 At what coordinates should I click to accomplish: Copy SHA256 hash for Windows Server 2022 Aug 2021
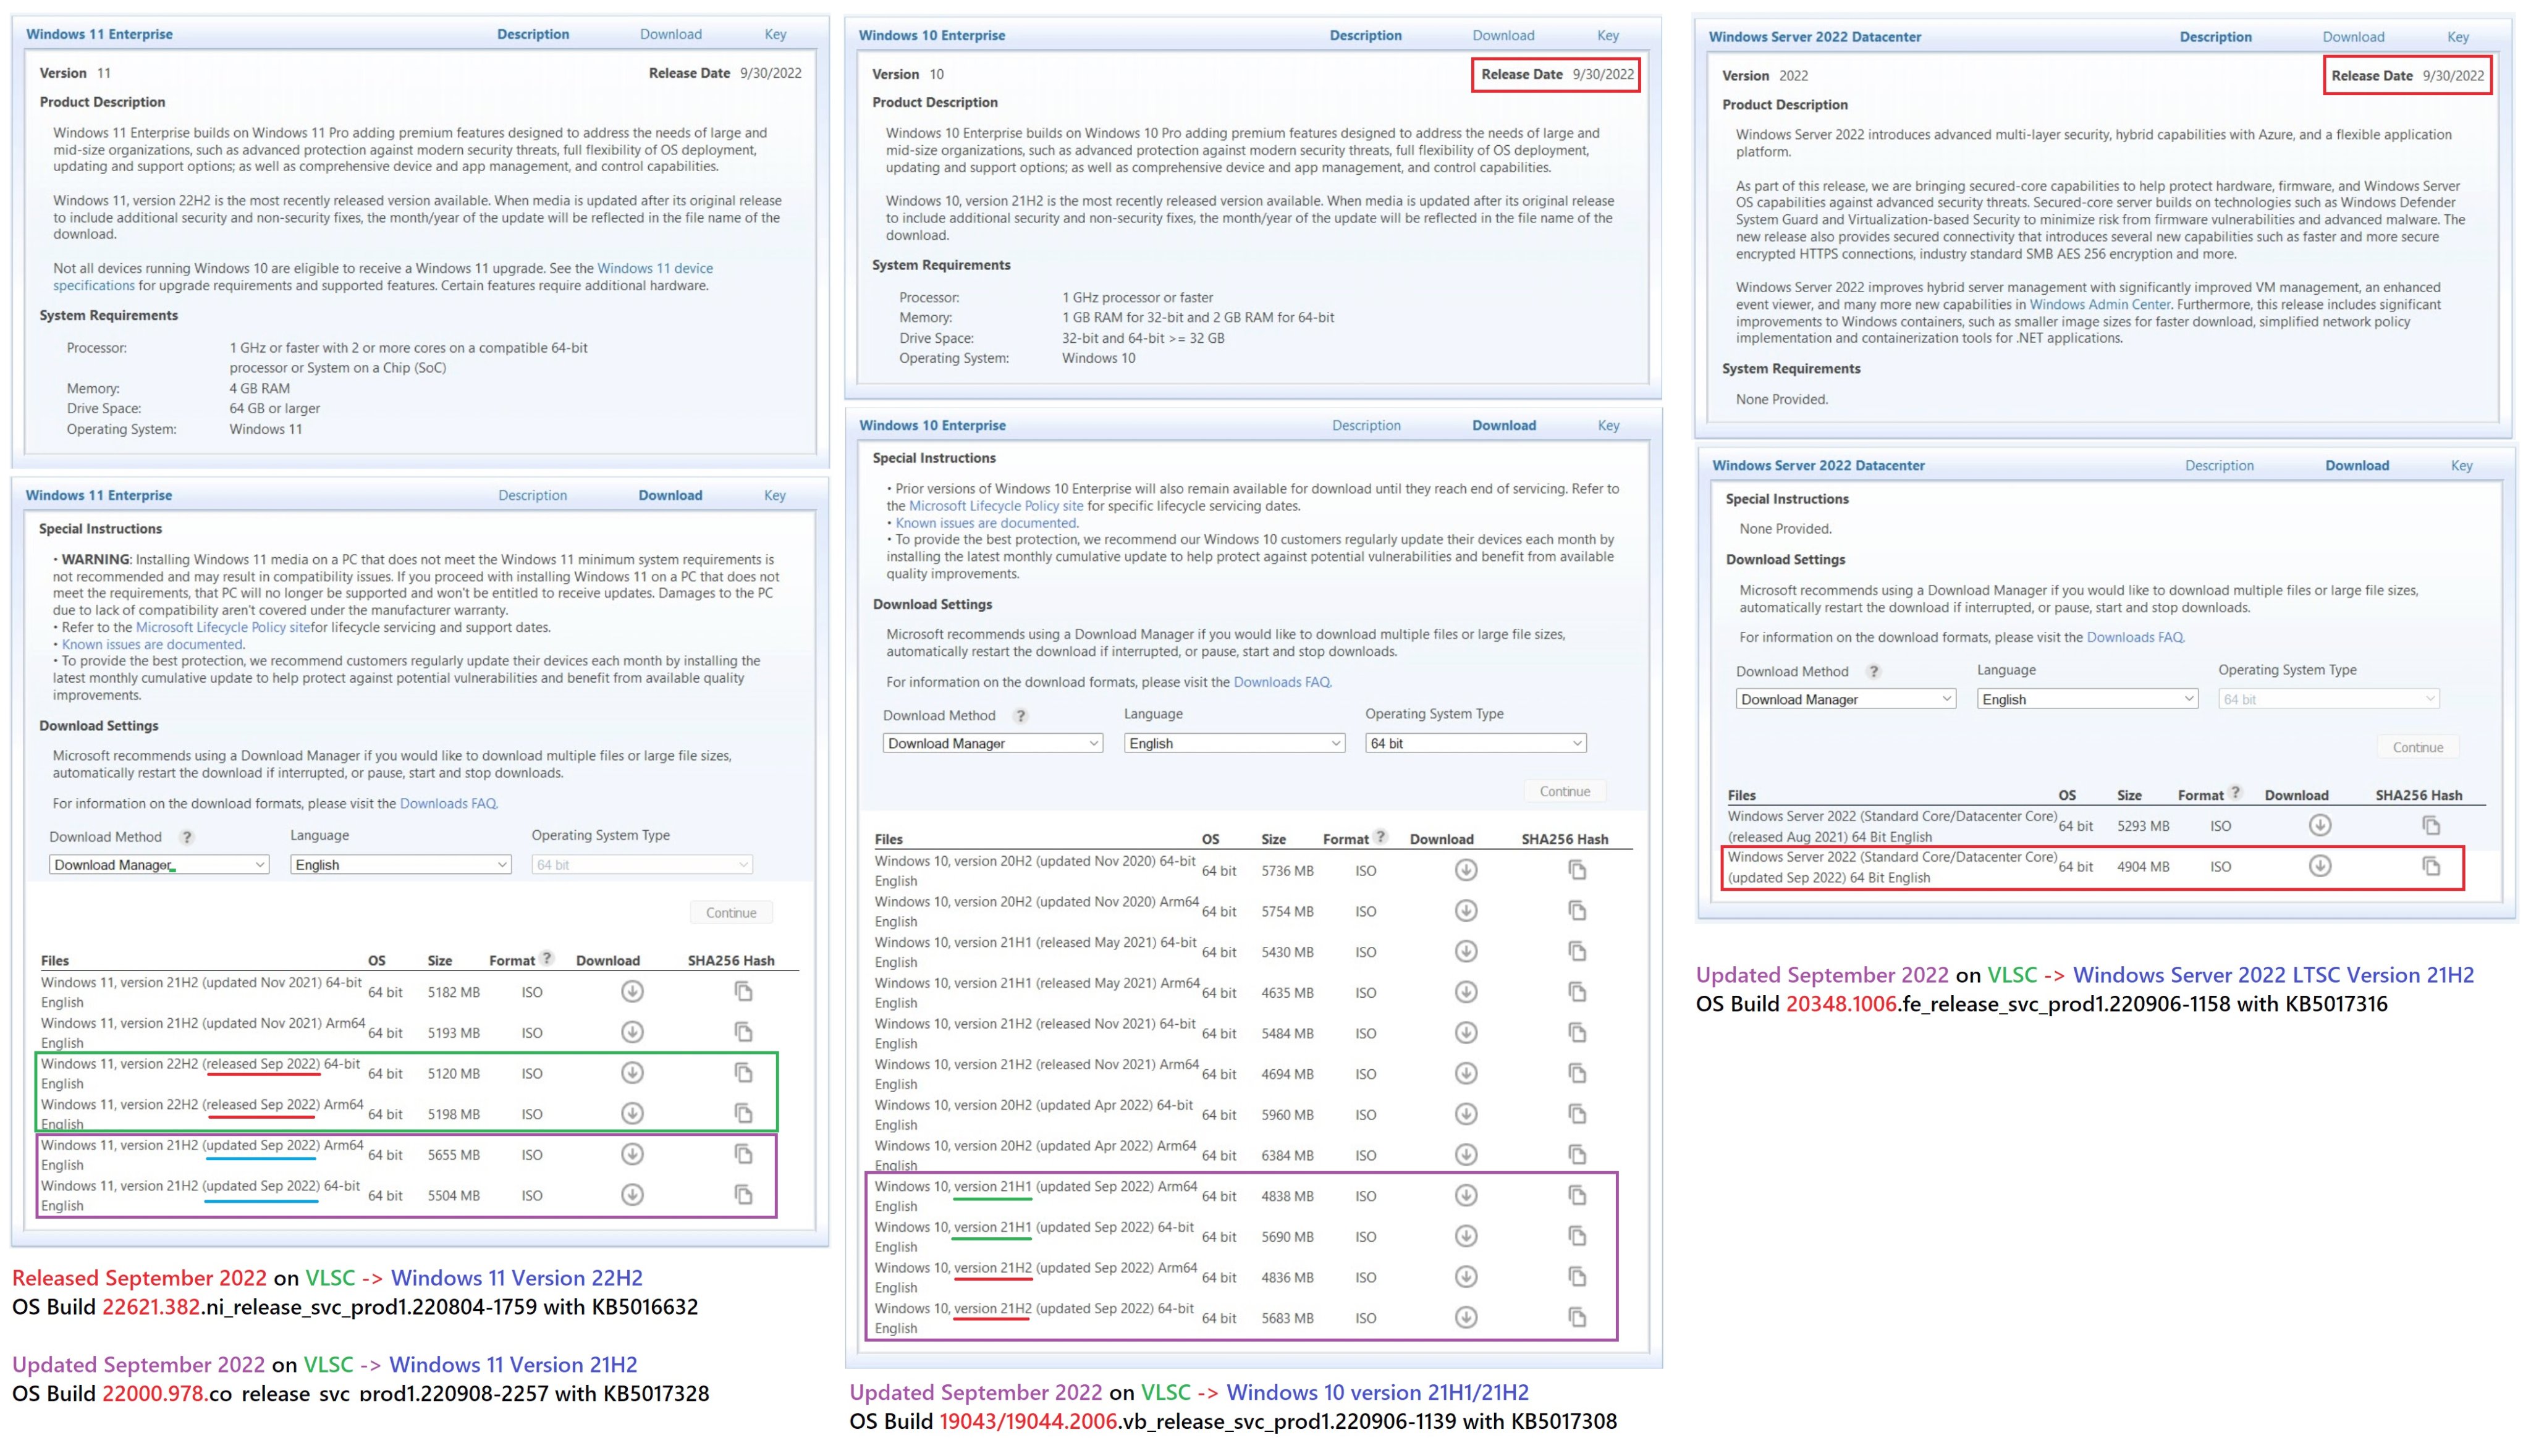2431,825
